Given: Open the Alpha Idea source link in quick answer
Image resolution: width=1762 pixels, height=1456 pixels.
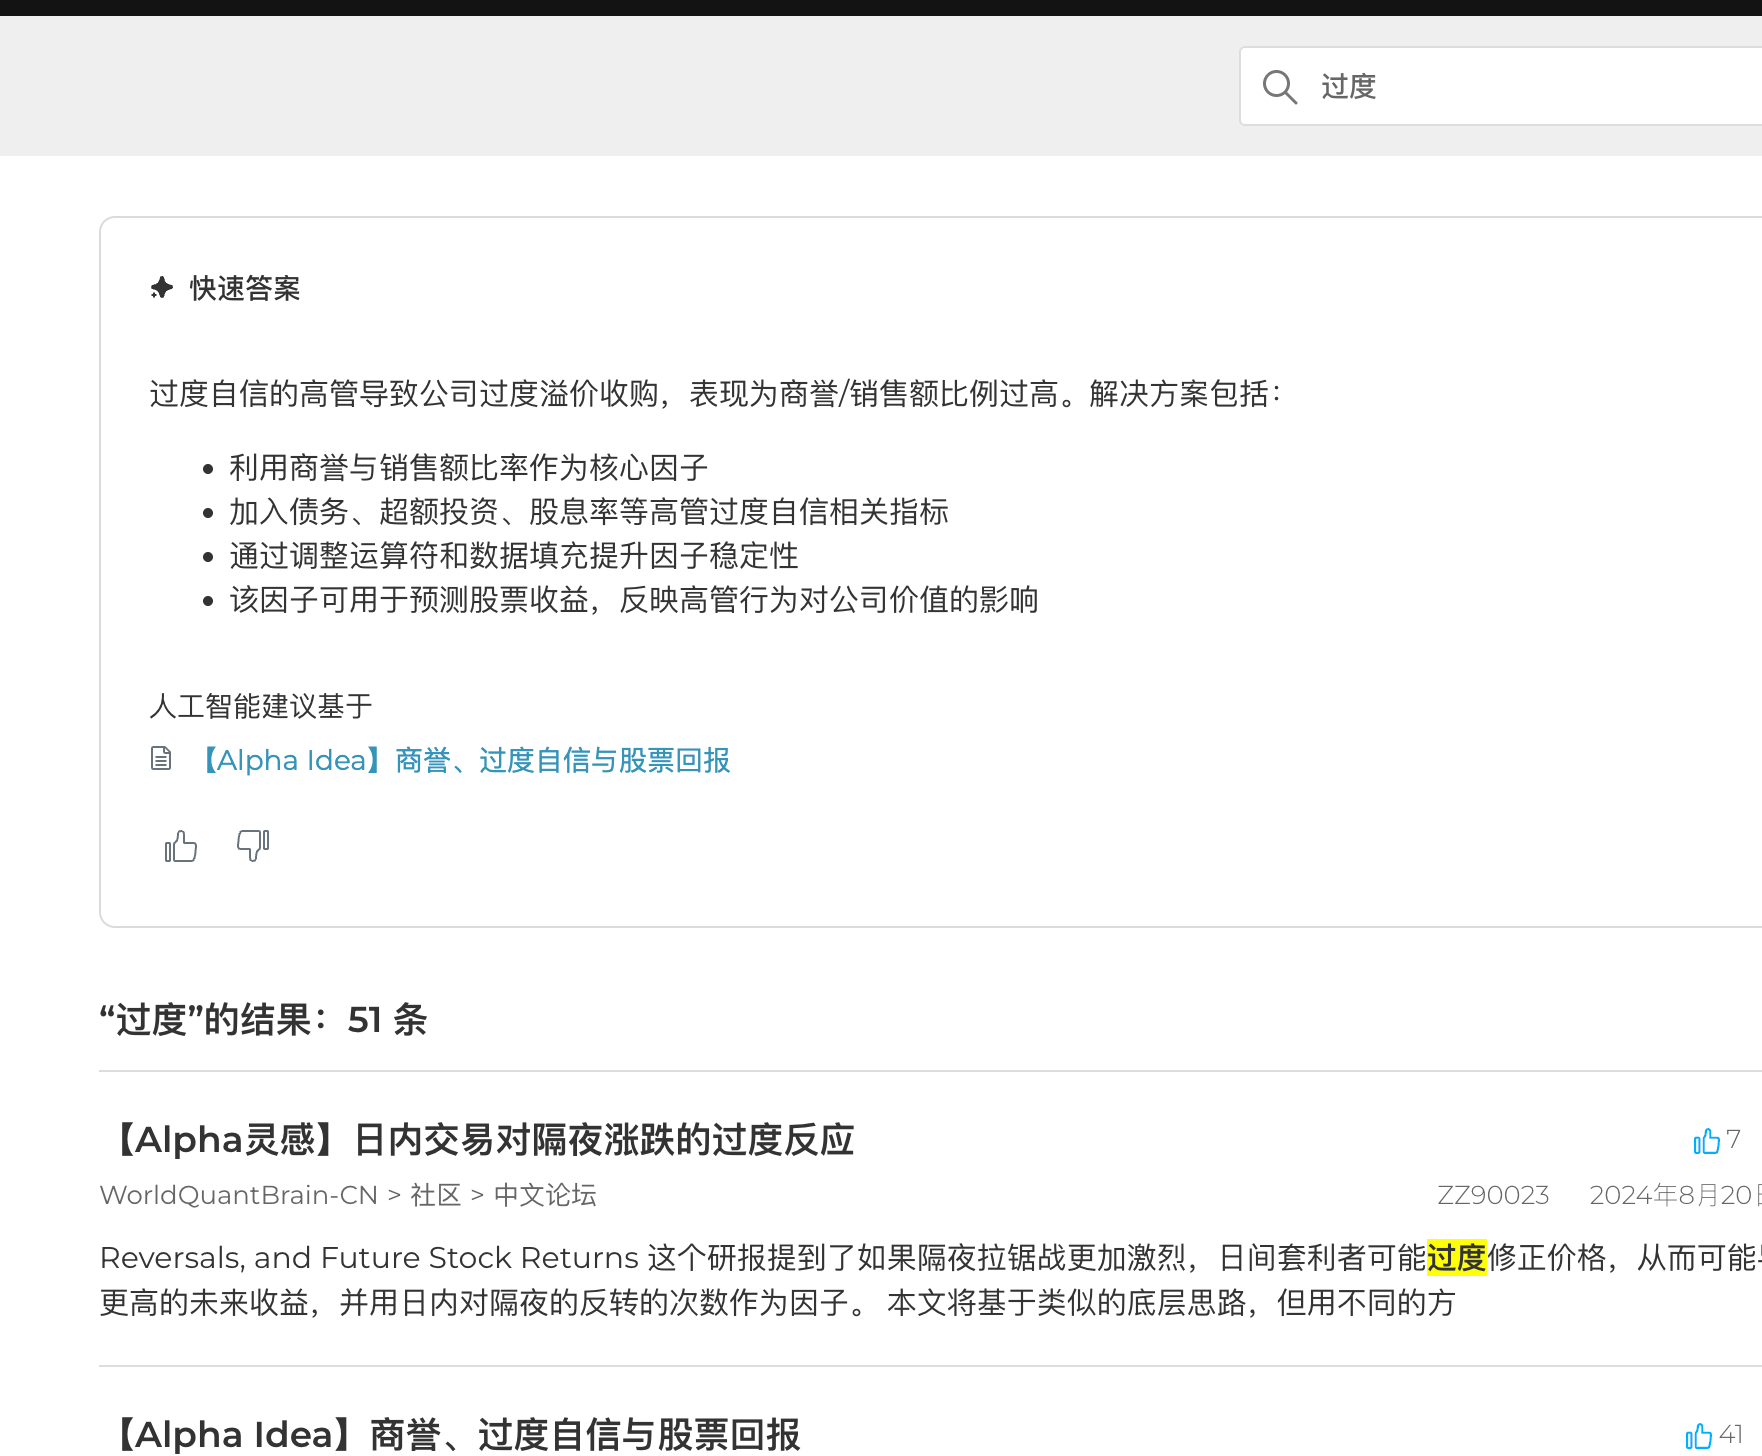Looking at the screenshot, I should [x=465, y=760].
